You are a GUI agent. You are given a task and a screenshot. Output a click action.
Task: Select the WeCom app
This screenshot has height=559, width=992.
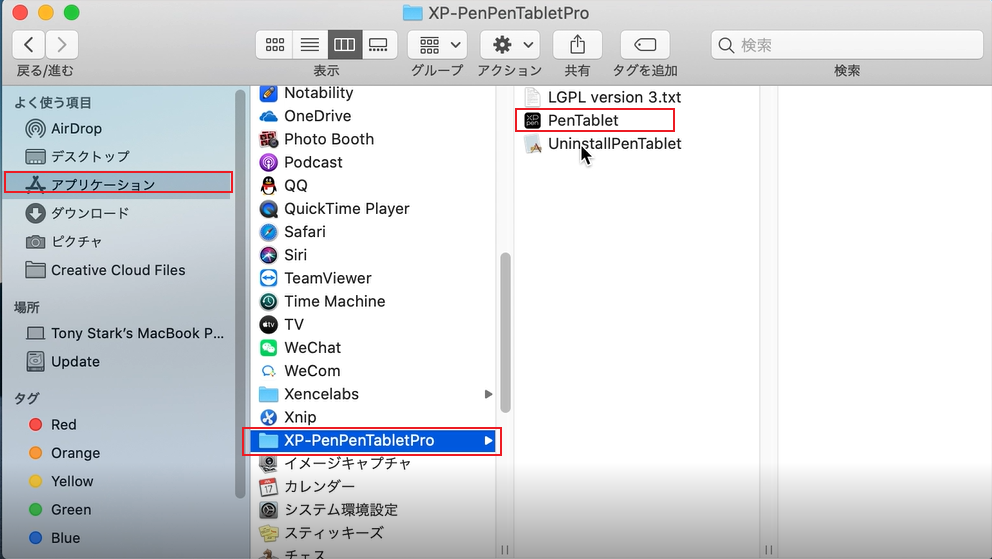pos(373,371)
